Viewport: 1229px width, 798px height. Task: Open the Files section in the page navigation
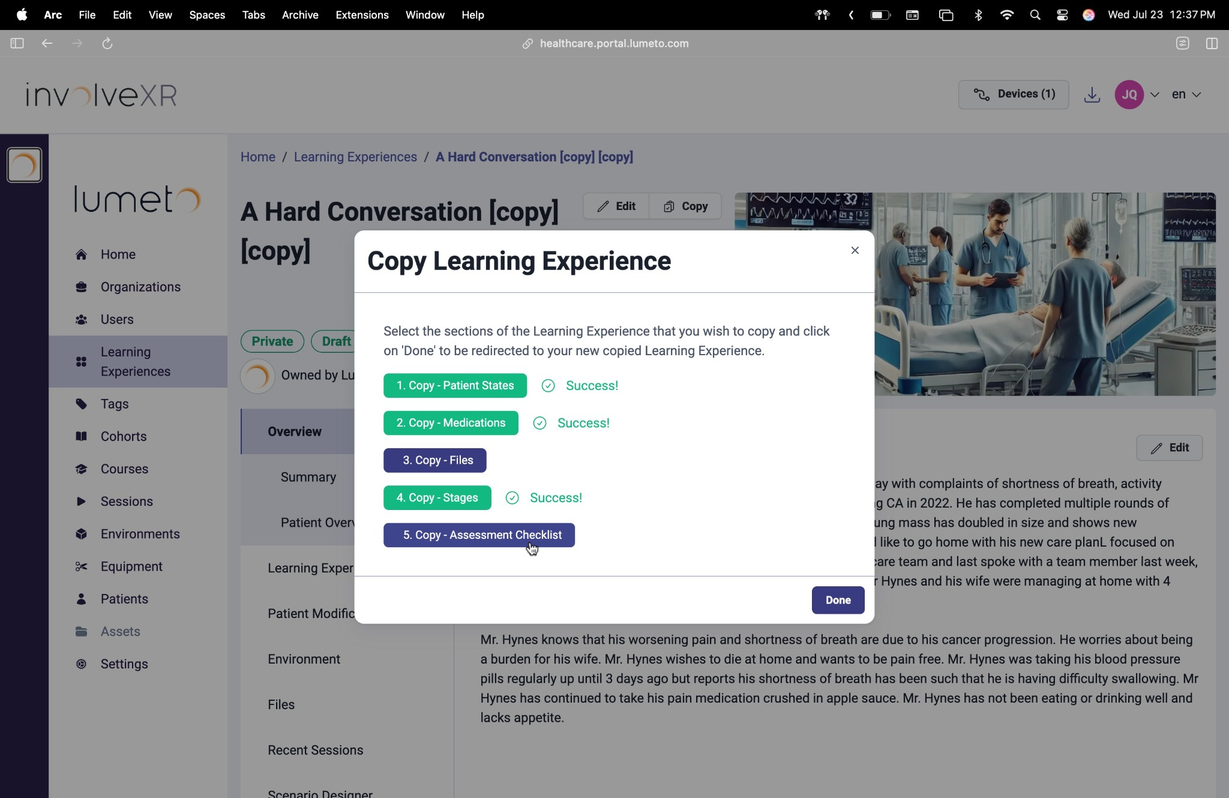281,705
